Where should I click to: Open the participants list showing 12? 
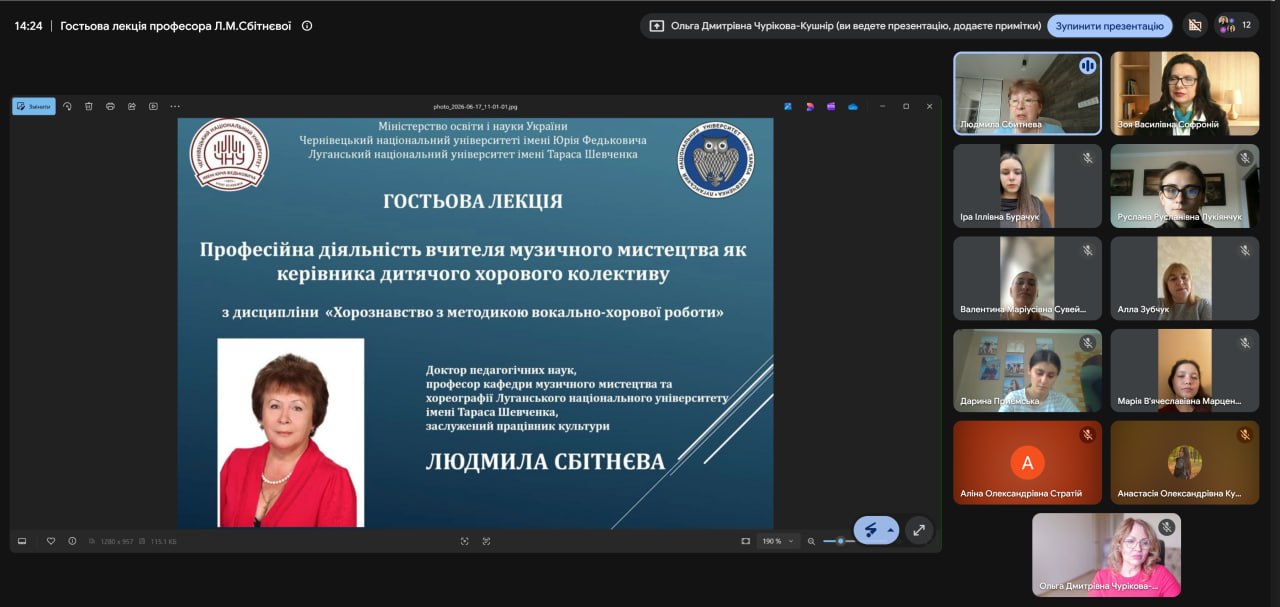[x=1236, y=26]
